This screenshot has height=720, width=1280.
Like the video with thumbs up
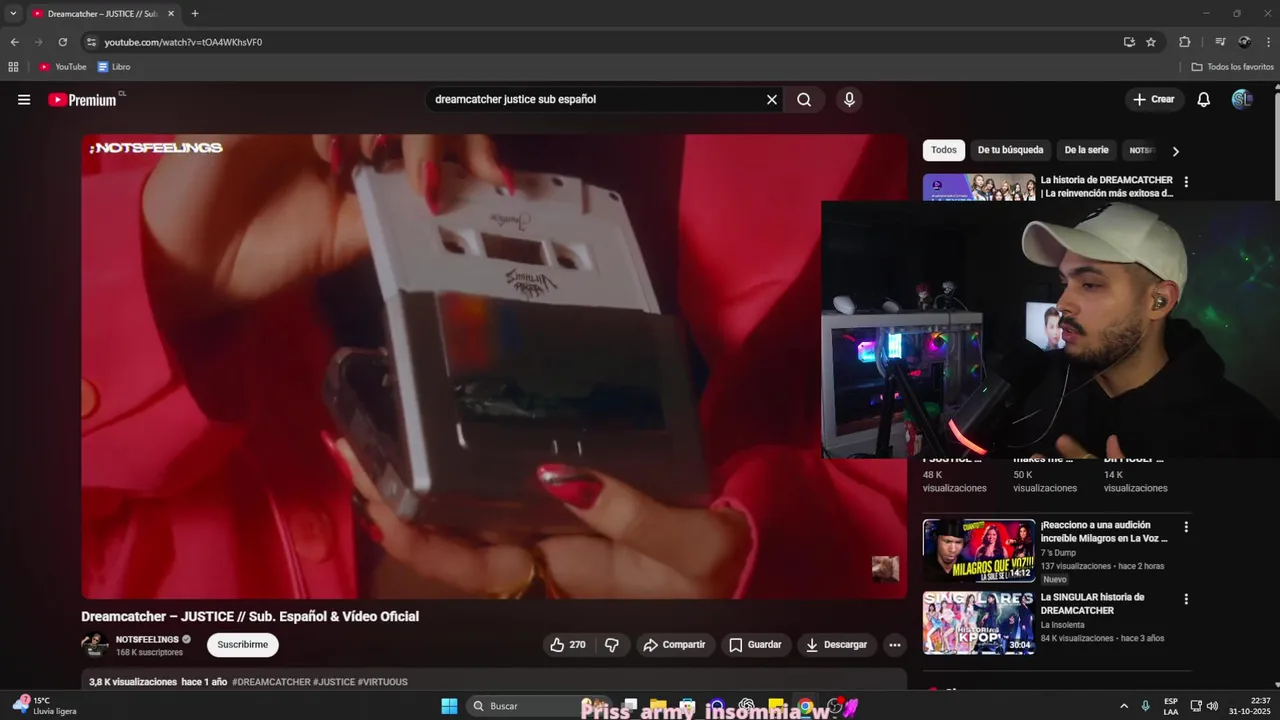pos(567,645)
